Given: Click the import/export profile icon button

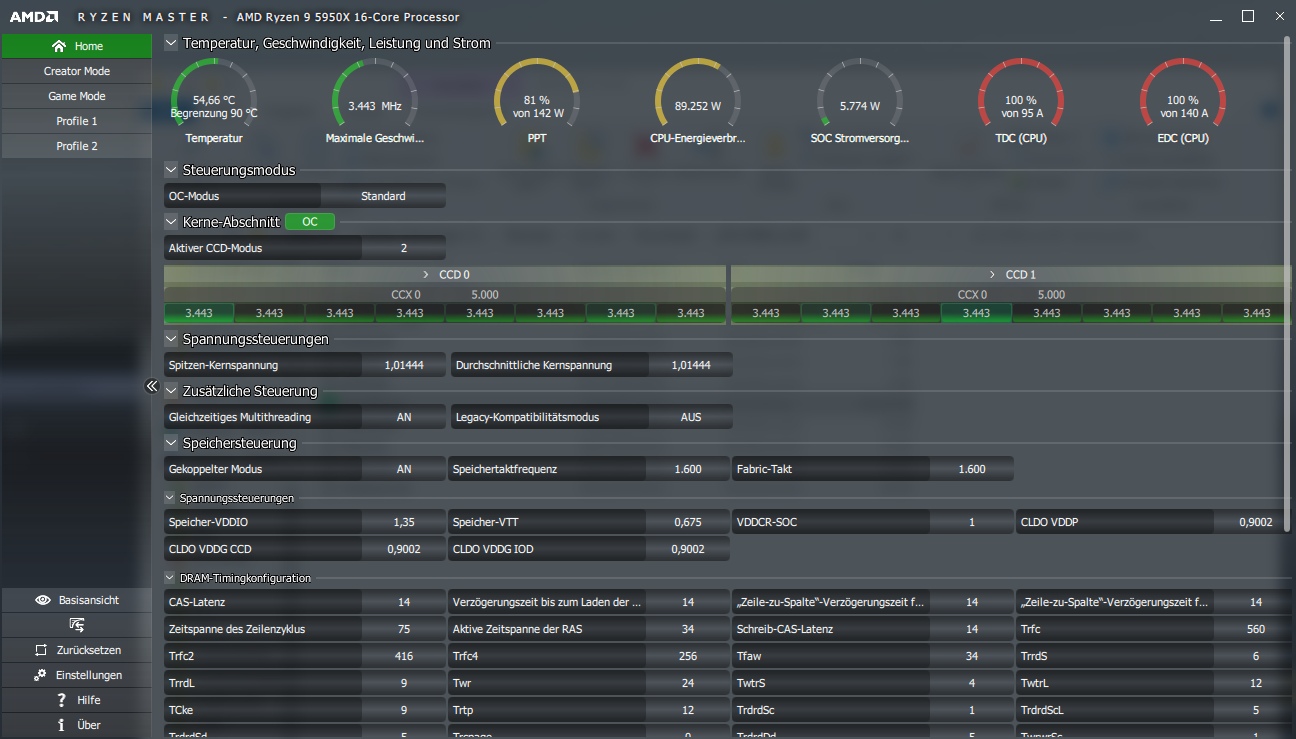Looking at the screenshot, I should 76,625.
